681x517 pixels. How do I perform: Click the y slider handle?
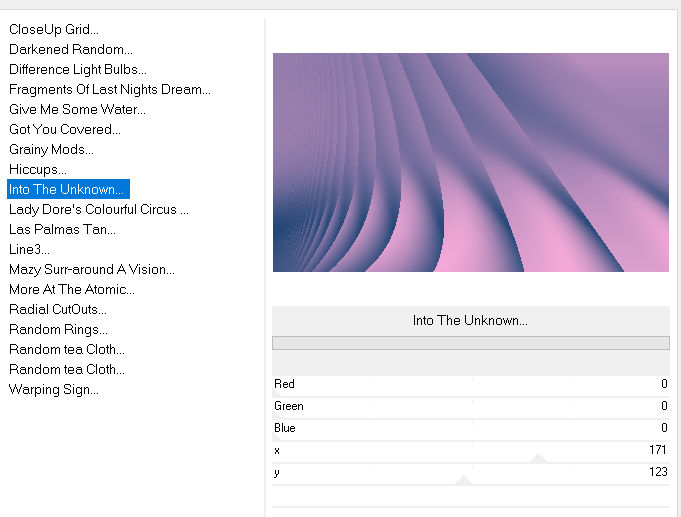click(463, 480)
